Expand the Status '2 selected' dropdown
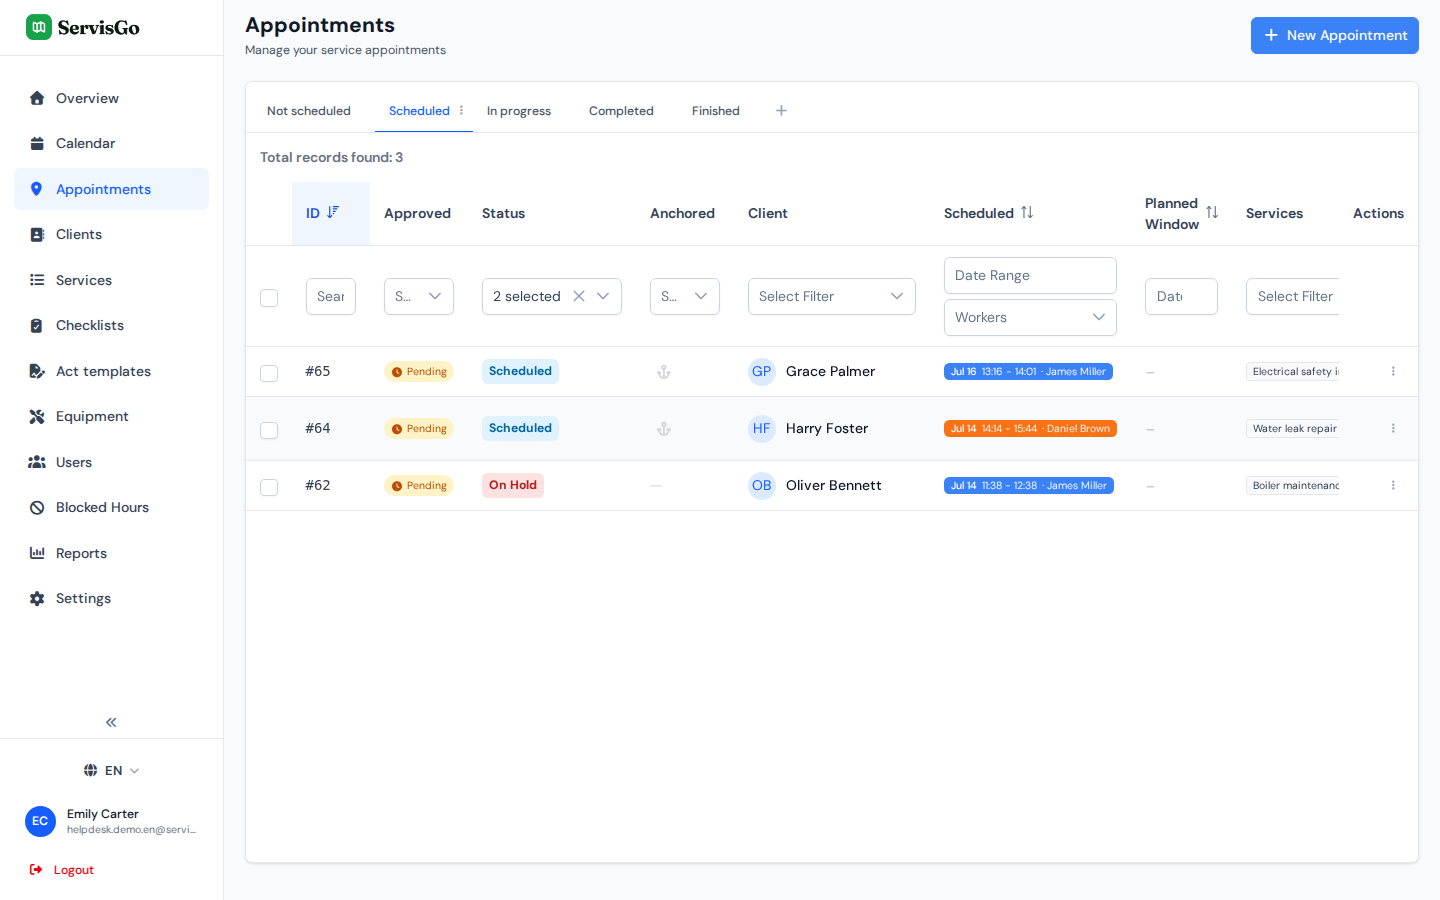1440x900 pixels. tap(603, 296)
